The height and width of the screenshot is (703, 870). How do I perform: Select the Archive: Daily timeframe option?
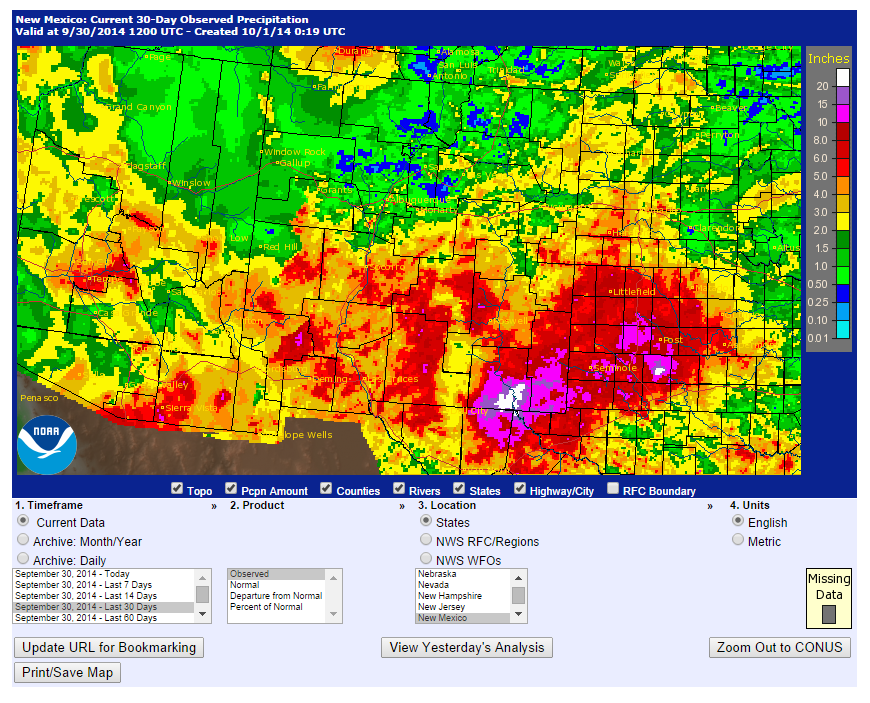click(x=23, y=557)
